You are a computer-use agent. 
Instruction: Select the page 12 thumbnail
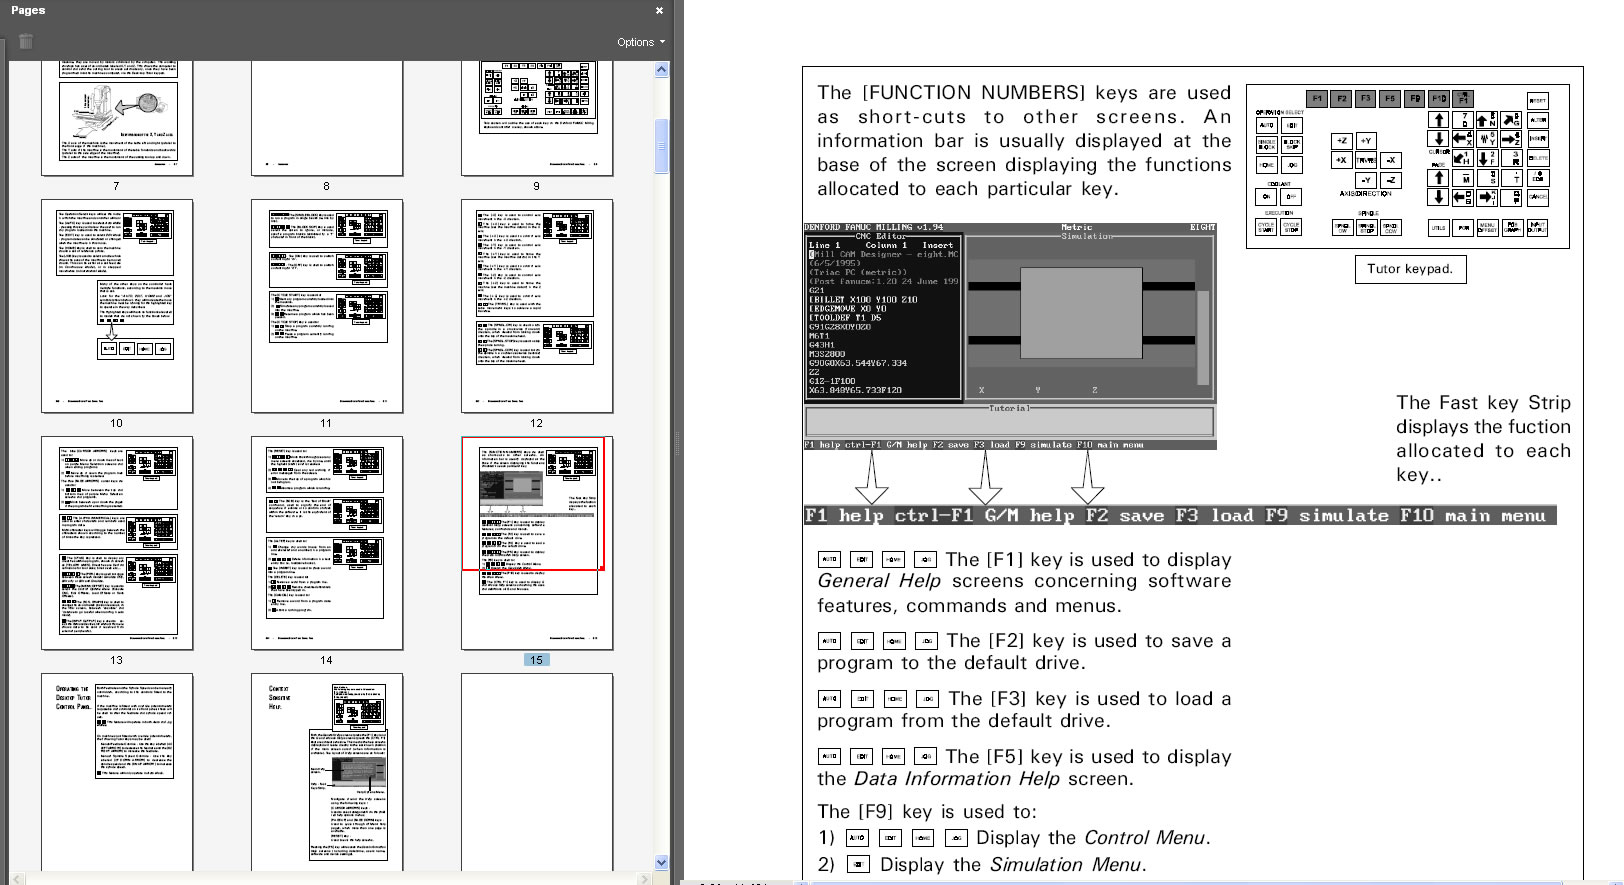click(x=536, y=305)
